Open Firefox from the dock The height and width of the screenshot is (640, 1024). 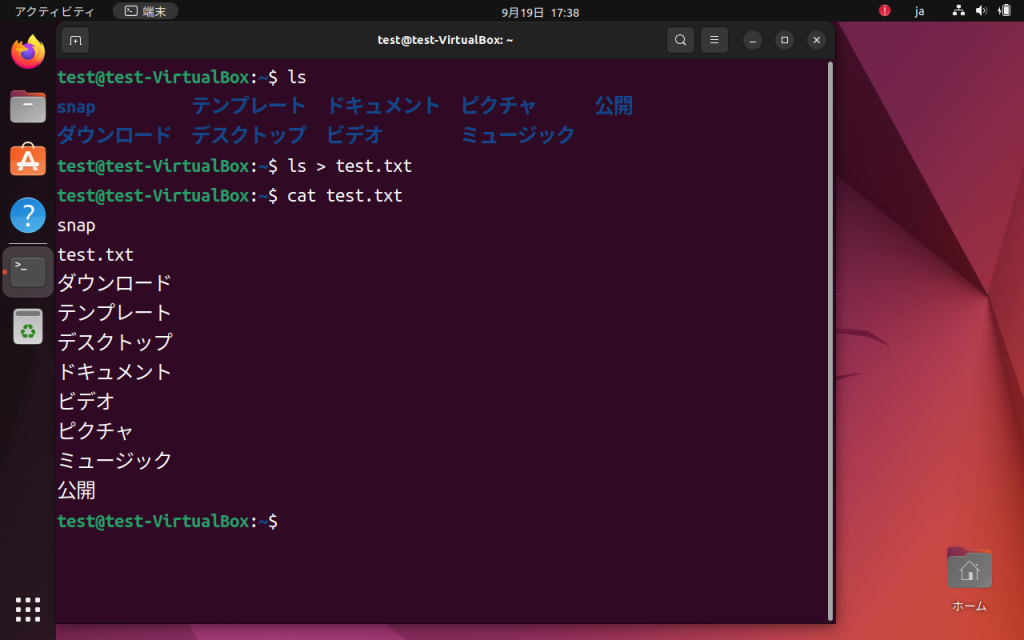click(28, 52)
